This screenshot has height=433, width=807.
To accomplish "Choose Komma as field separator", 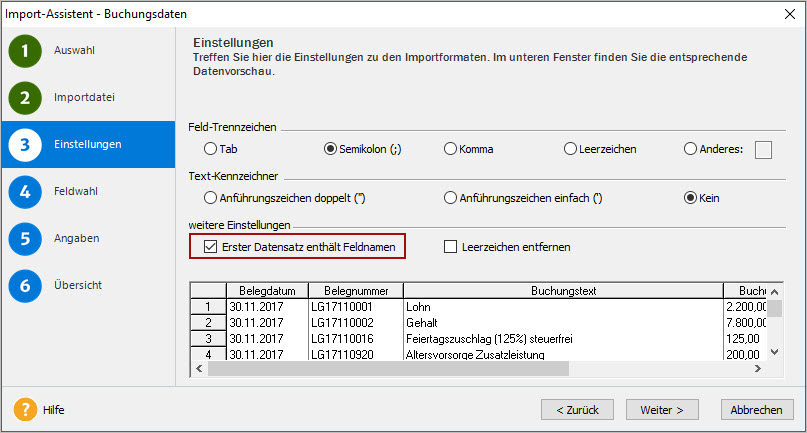I will 450,149.
